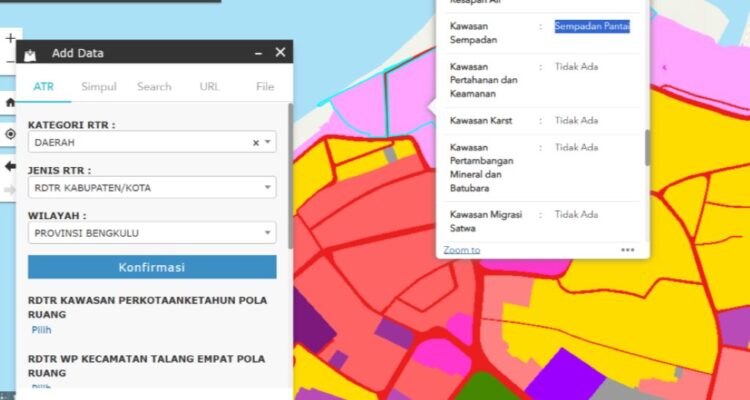Viewport: 750px width, 400px height.
Task: Open the Search tab in Add Data
Action: coord(154,87)
